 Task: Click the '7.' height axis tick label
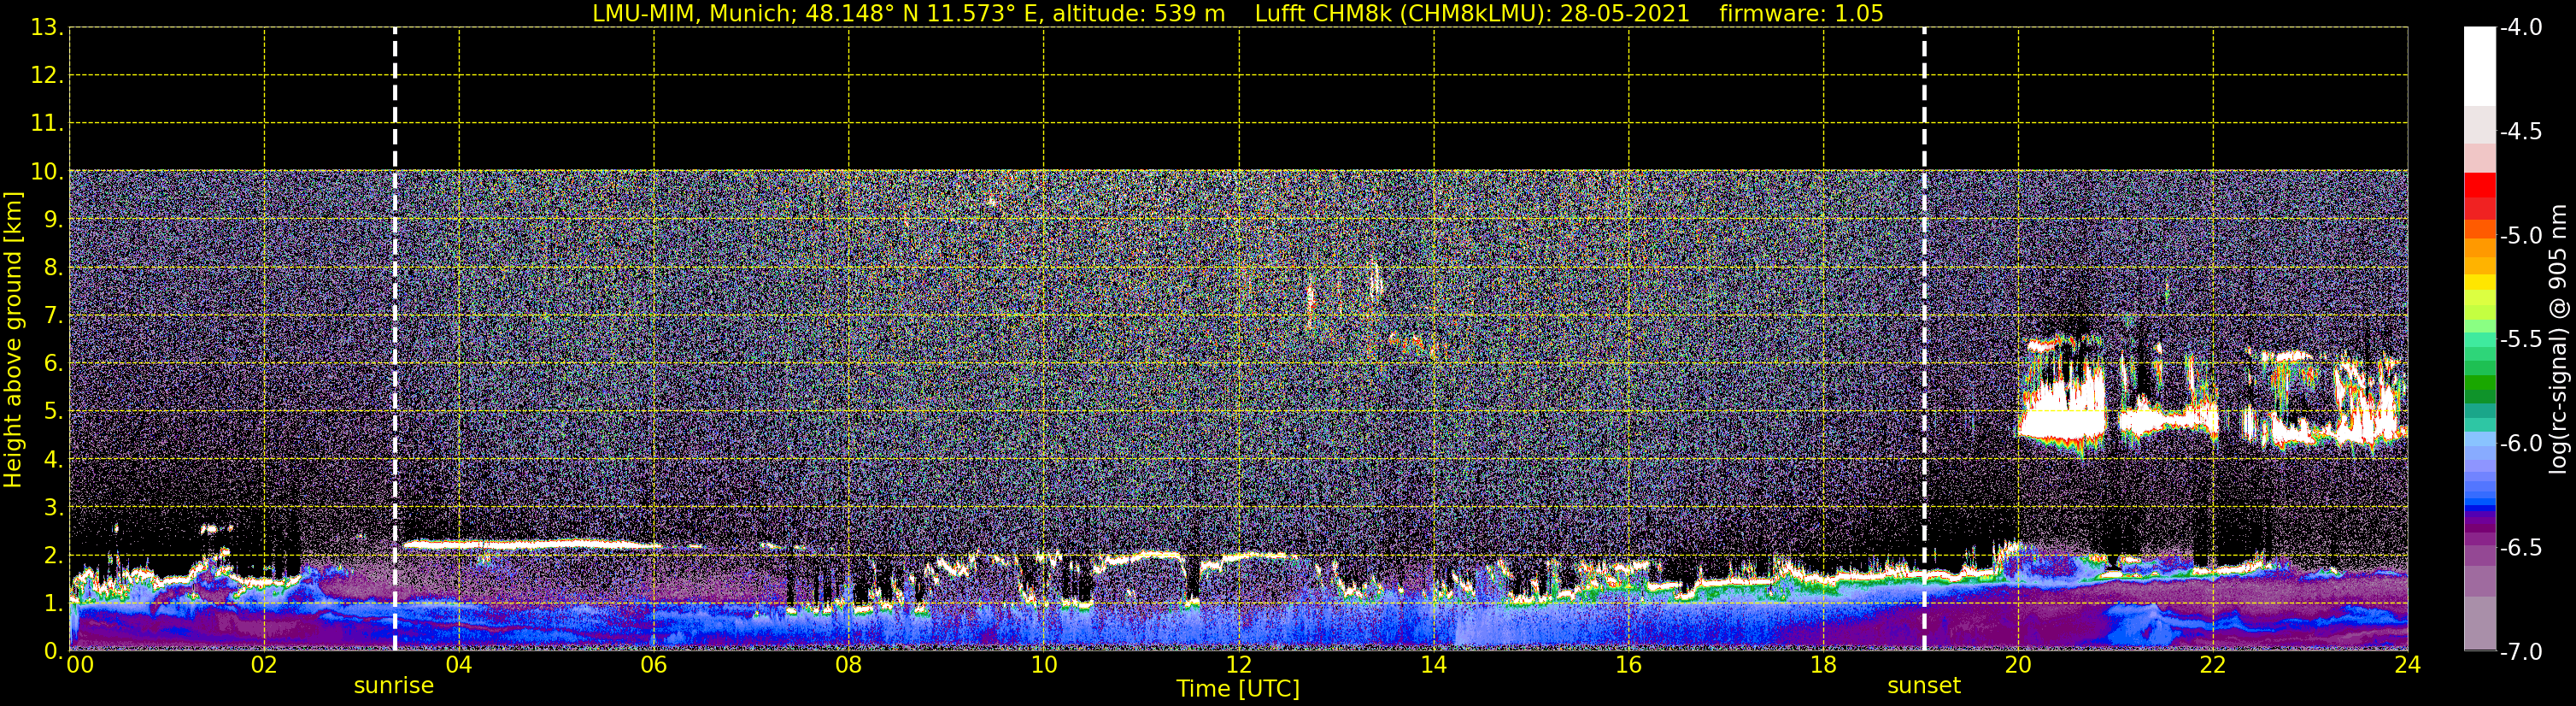click(54, 316)
